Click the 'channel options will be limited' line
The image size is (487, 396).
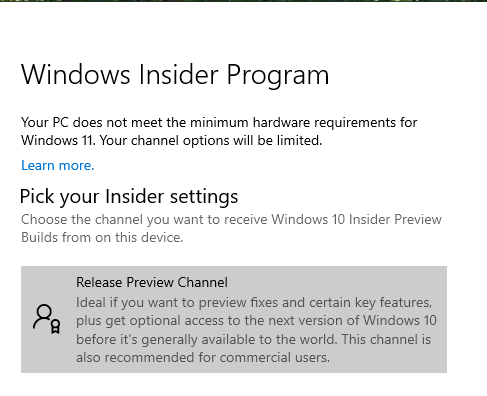(172, 140)
